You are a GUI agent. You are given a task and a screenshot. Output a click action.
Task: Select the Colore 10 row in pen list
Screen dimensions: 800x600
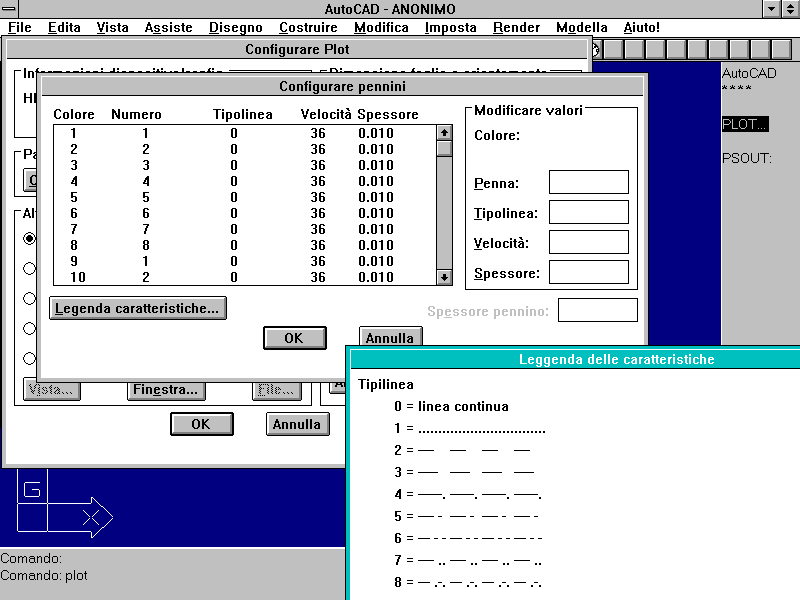[245, 277]
